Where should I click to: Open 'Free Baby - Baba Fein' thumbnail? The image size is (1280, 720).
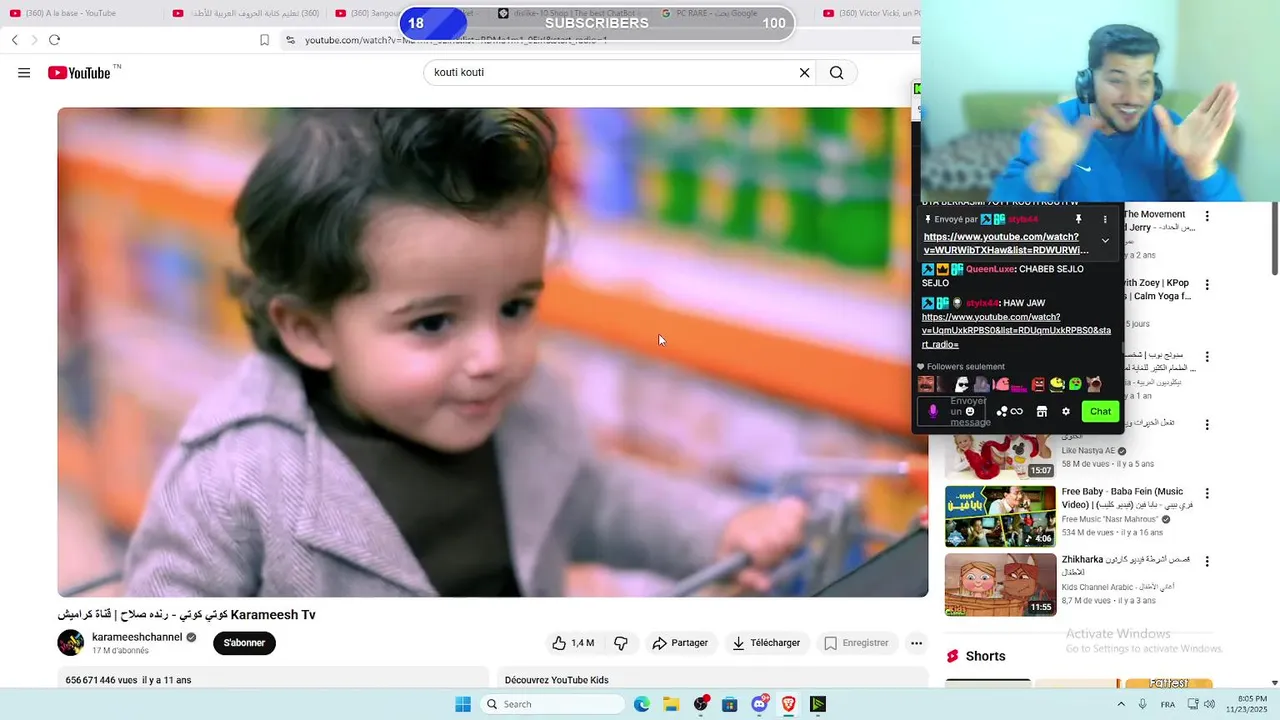[x=1000, y=516]
